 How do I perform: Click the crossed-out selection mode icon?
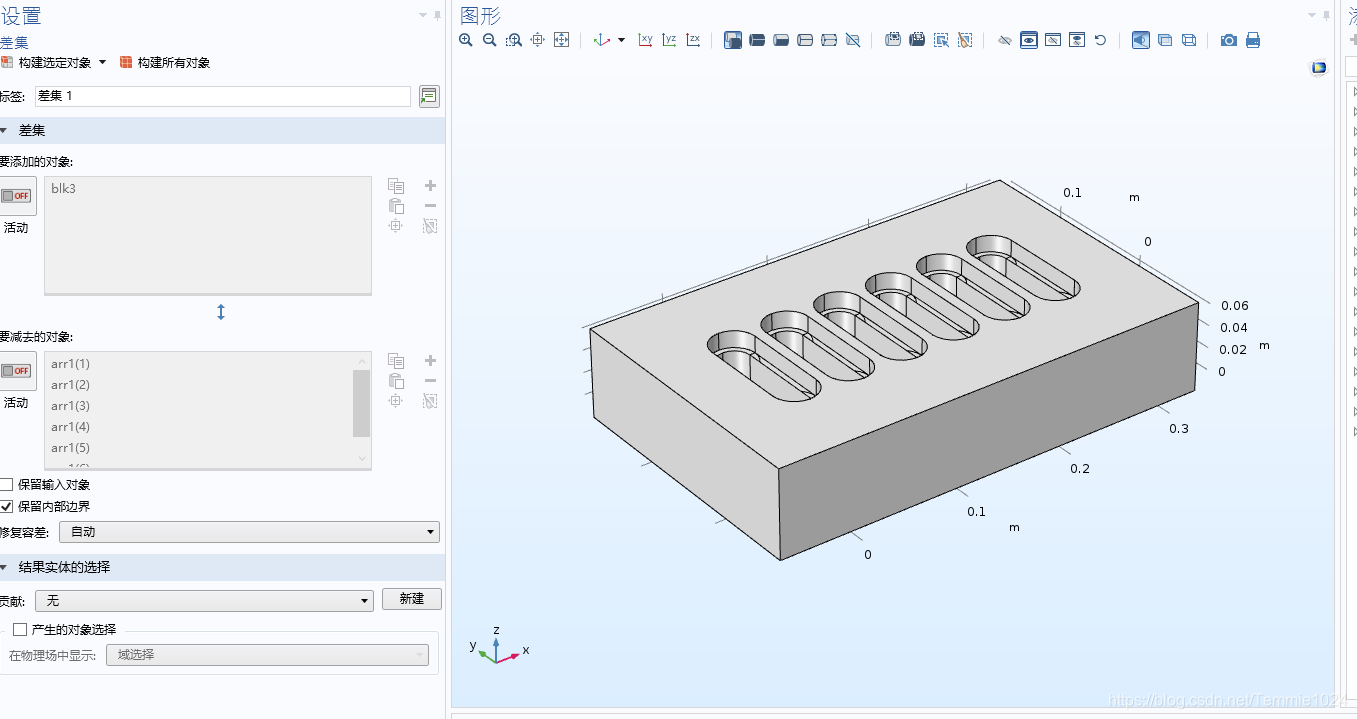853,40
